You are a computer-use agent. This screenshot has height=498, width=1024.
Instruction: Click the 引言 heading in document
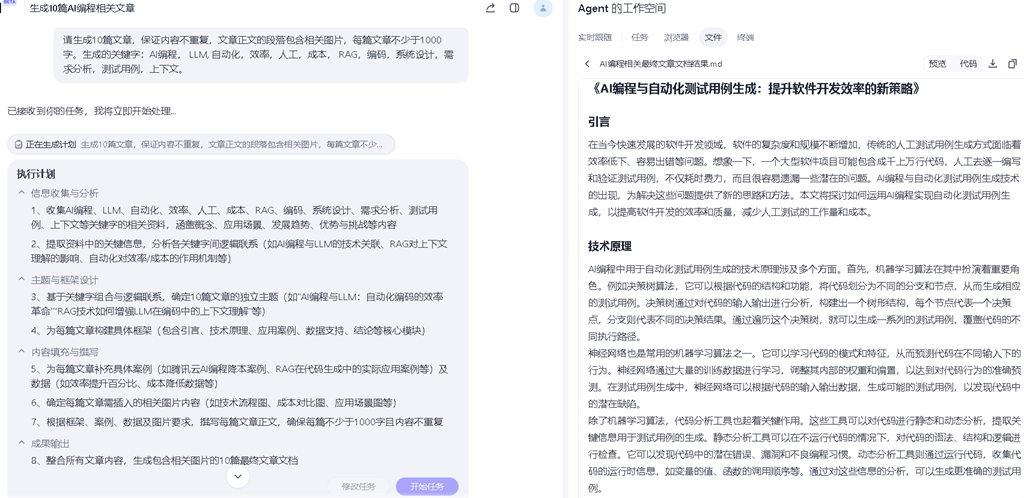599,122
